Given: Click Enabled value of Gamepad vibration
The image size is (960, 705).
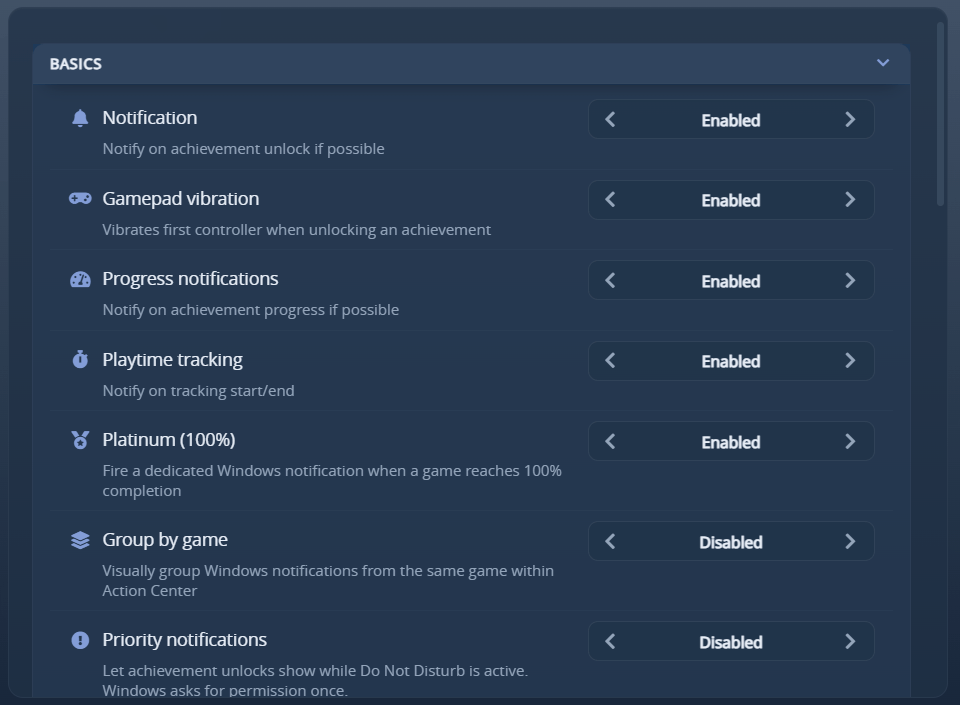Looking at the screenshot, I should tap(730, 200).
